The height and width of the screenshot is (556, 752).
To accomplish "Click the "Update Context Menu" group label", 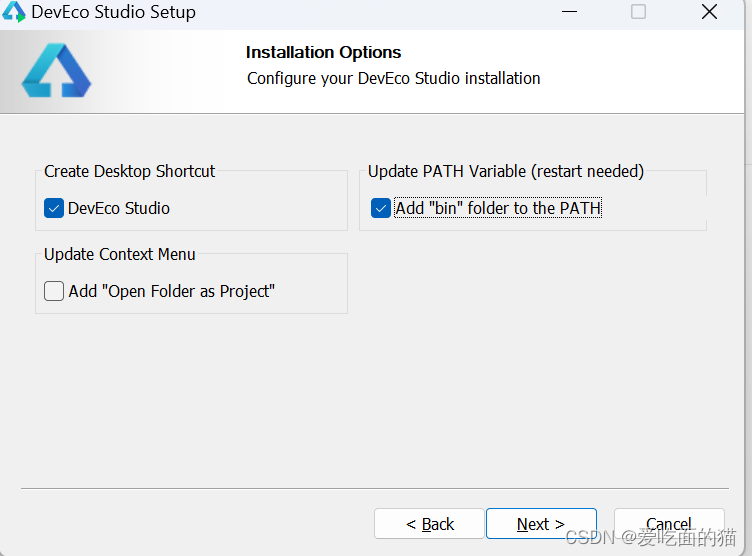I will (x=120, y=254).
